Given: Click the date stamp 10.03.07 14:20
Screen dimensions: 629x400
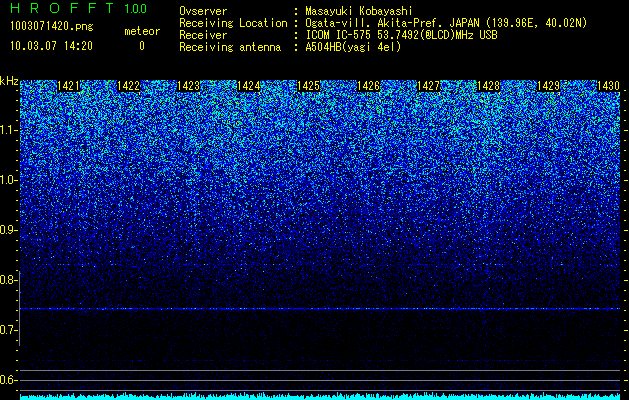Looking at the screenshot, I should pyautogui.click(x=51, y=46).
